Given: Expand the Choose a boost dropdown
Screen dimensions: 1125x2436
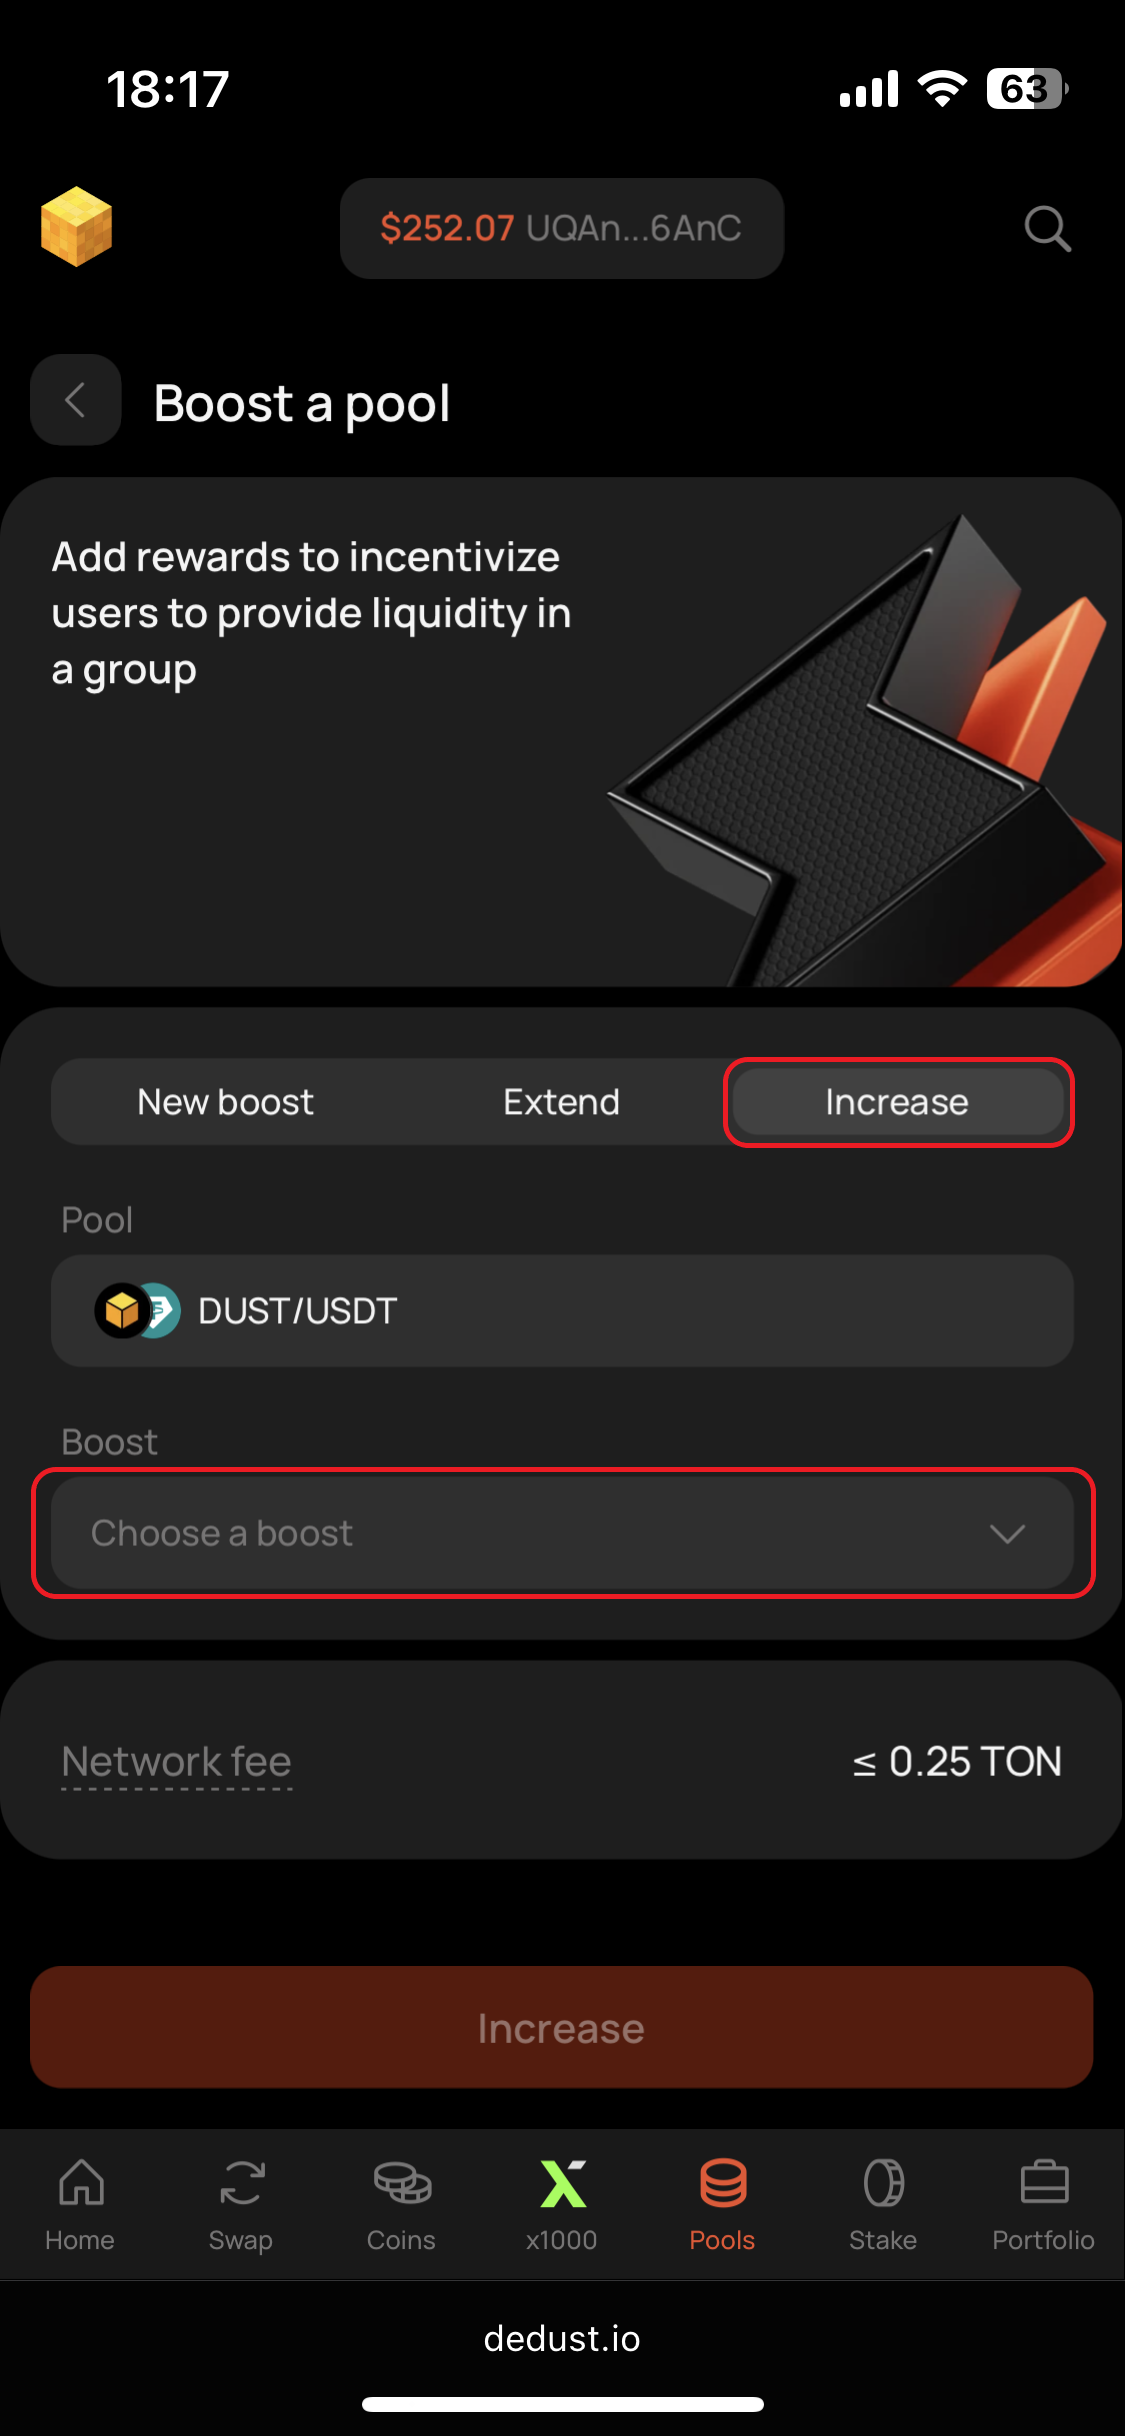Looking at the screenshot, I should click(562, 1533).
